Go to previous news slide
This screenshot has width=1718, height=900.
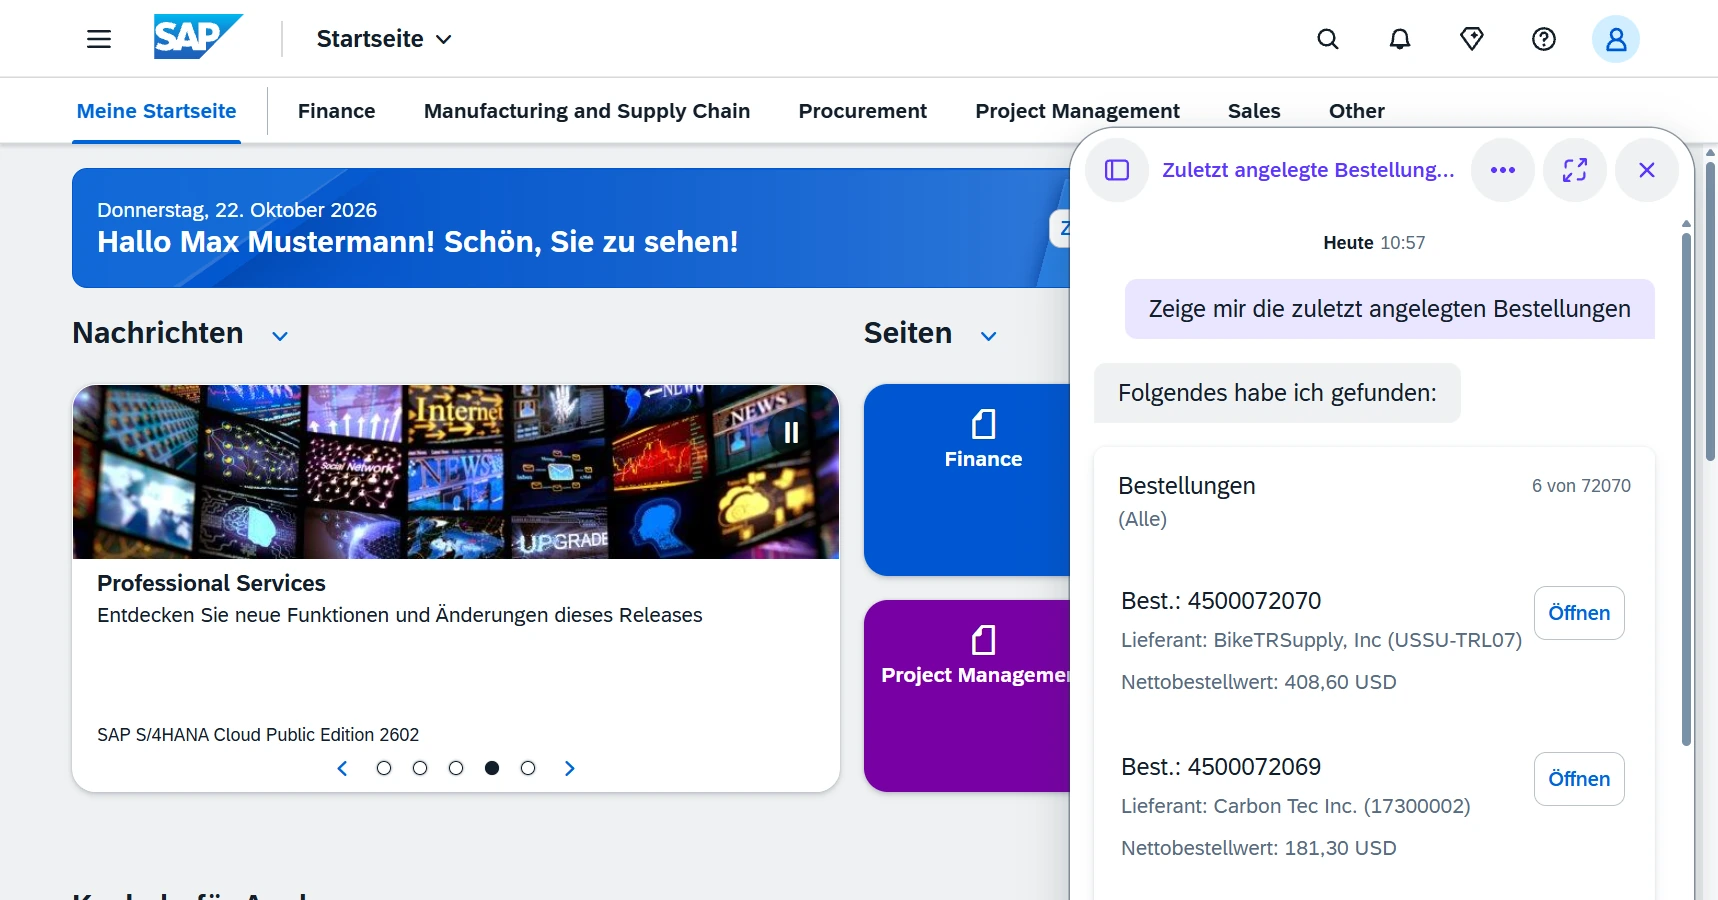(342, 768)
